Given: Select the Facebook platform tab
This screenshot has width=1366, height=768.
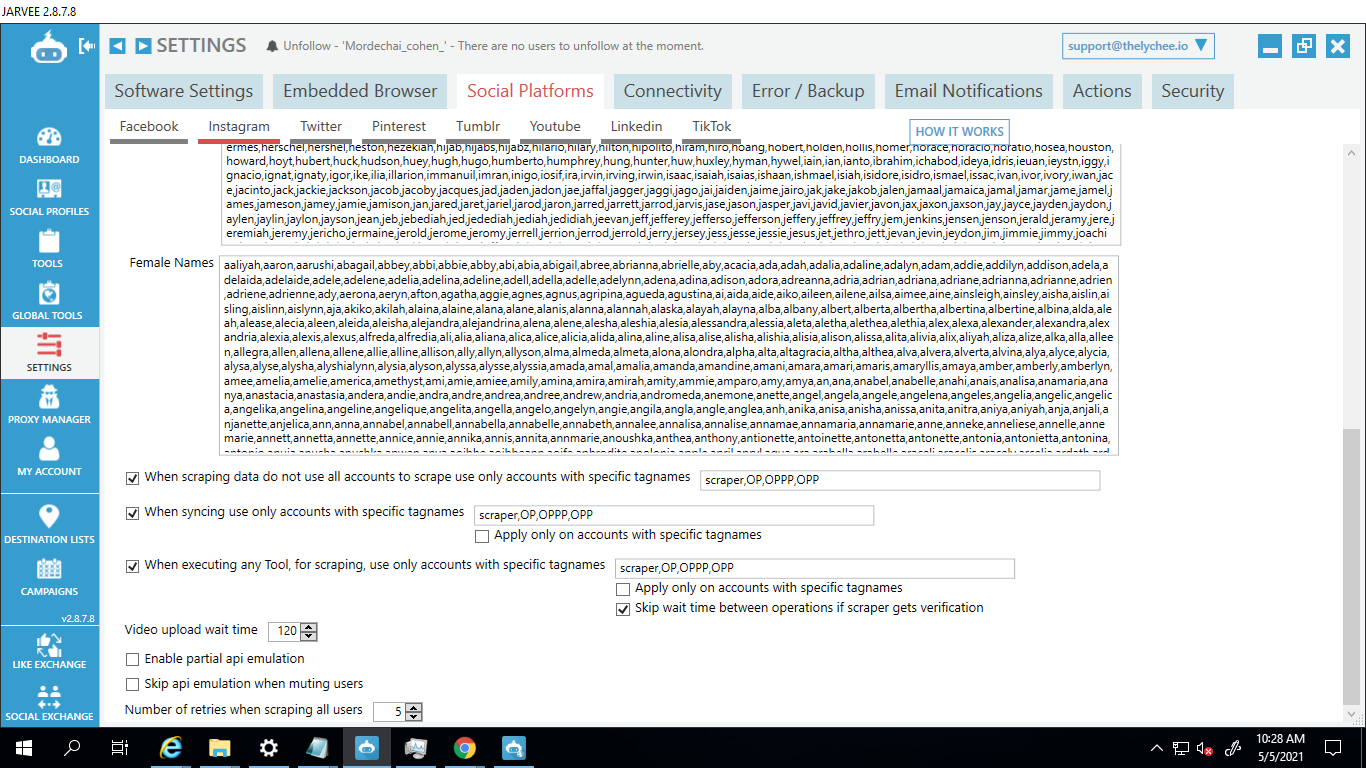Looking at the screenshot, I should [149, 127].
